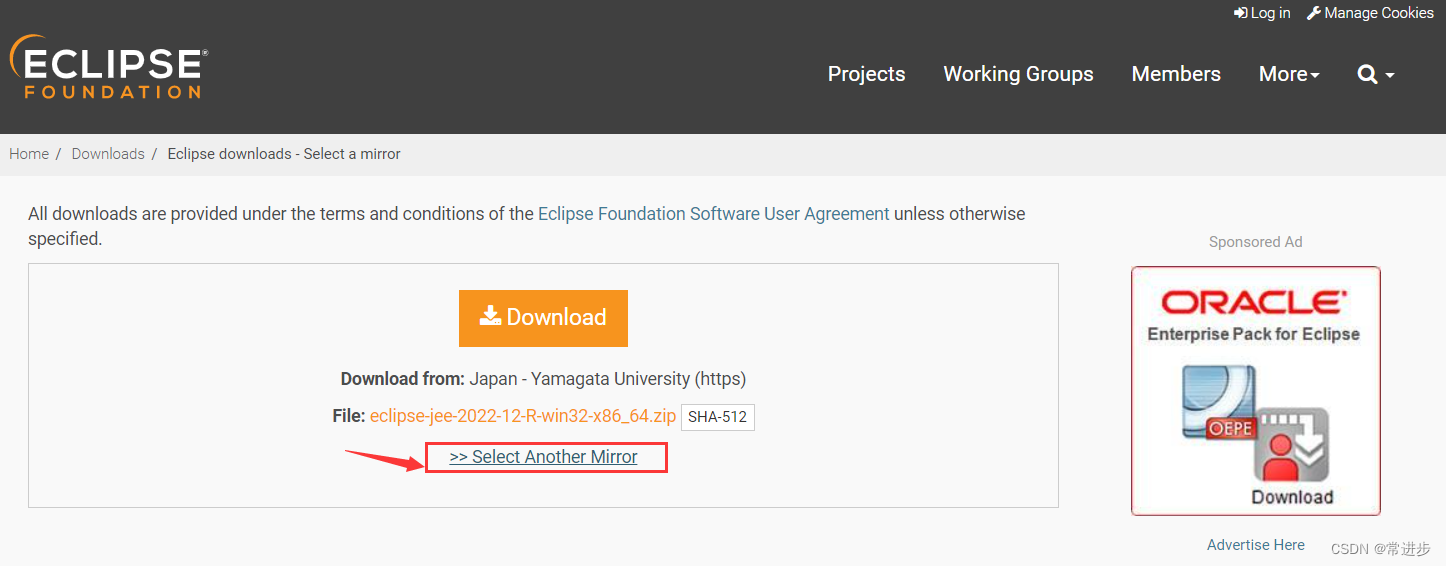
Task: Open the Working Groups menu item
Action: tap(1018, 74)
